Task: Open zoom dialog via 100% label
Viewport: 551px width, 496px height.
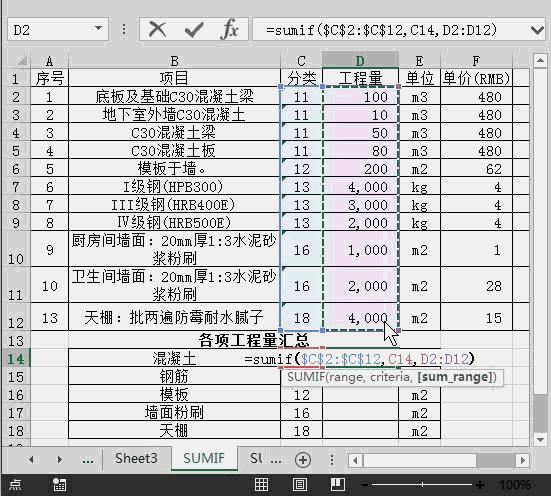Action: click(514, 485)
